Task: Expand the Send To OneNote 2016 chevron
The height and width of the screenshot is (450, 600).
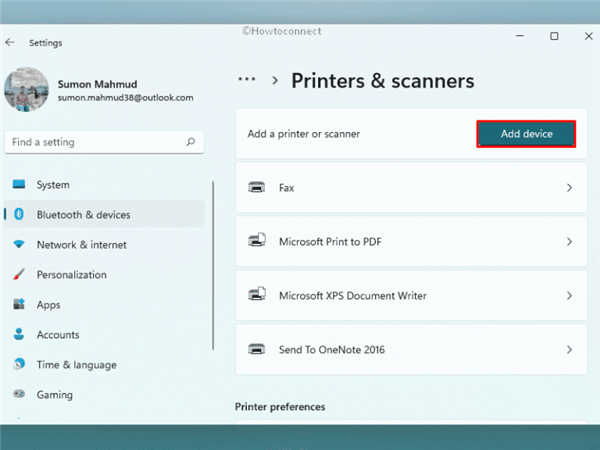Action: 569,349
